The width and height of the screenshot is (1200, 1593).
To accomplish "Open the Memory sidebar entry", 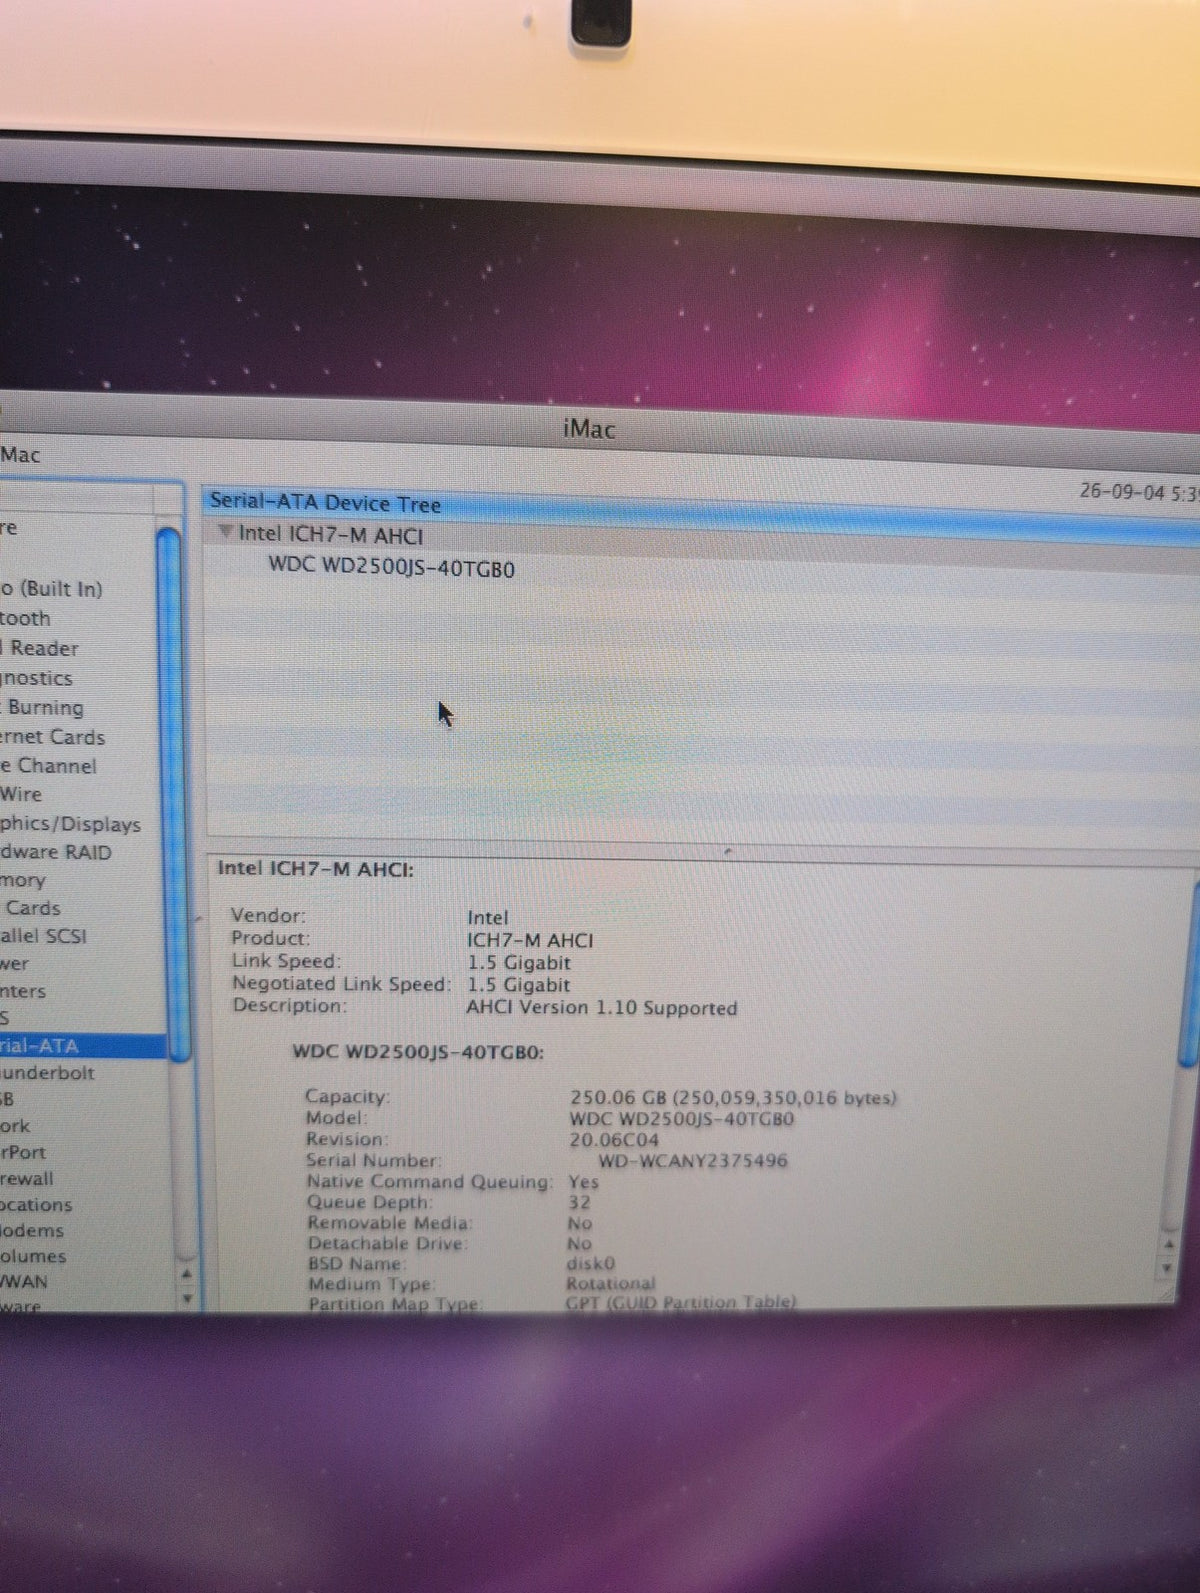I will 23,881.
